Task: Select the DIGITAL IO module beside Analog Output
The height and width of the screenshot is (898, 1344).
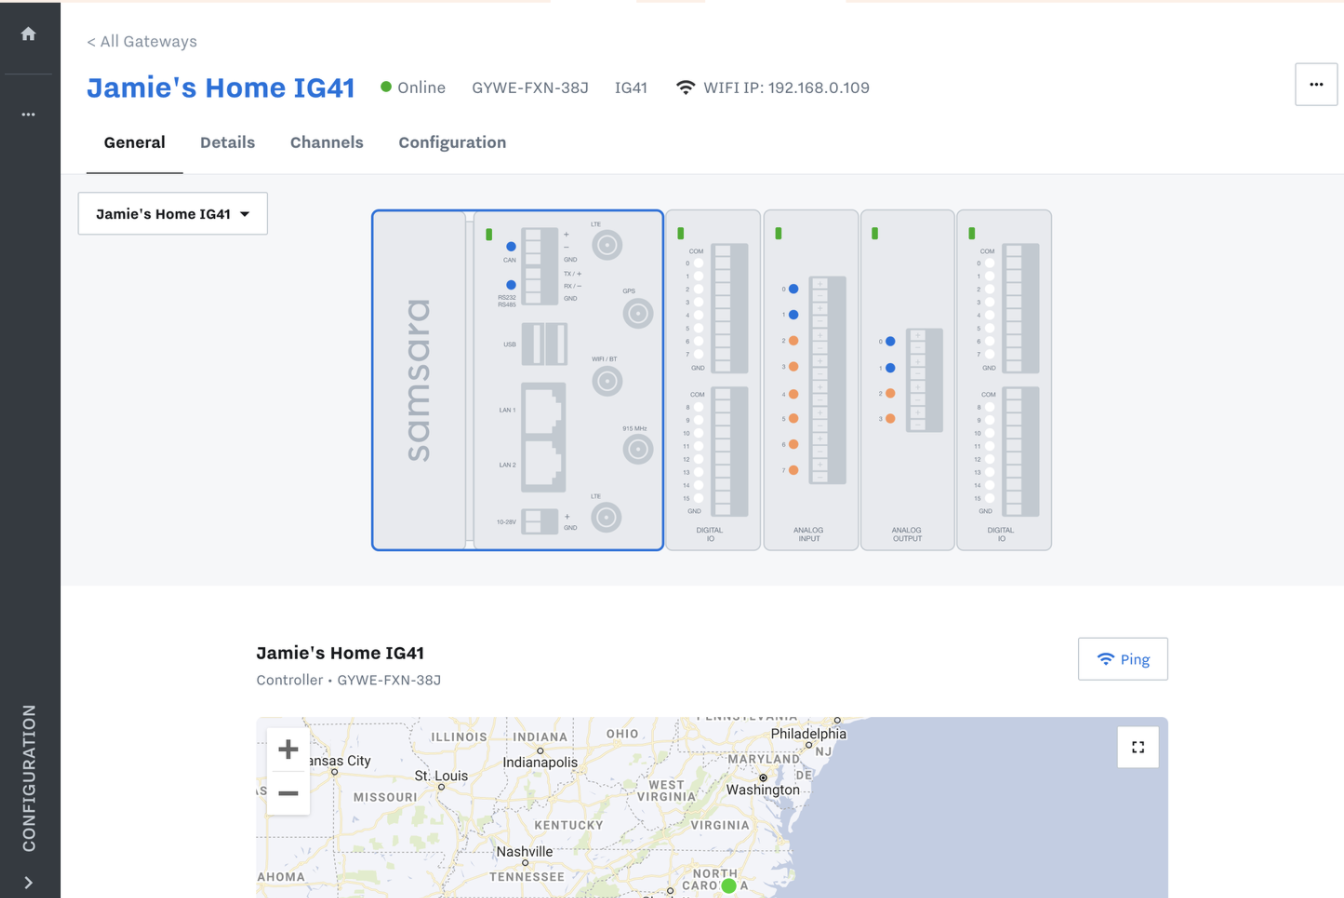Action: coord(1004,380)
